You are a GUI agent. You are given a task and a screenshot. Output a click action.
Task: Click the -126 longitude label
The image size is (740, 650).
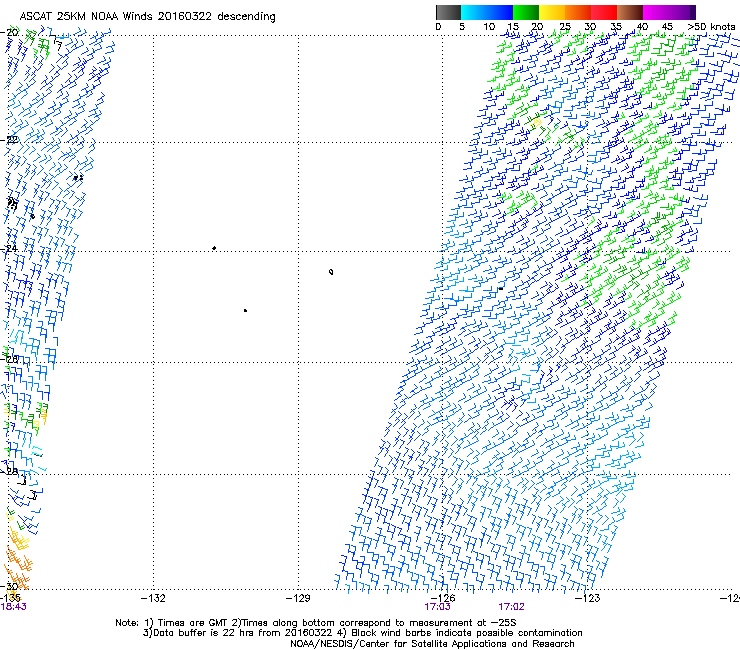pyautogui.click(x=443, y=598)
